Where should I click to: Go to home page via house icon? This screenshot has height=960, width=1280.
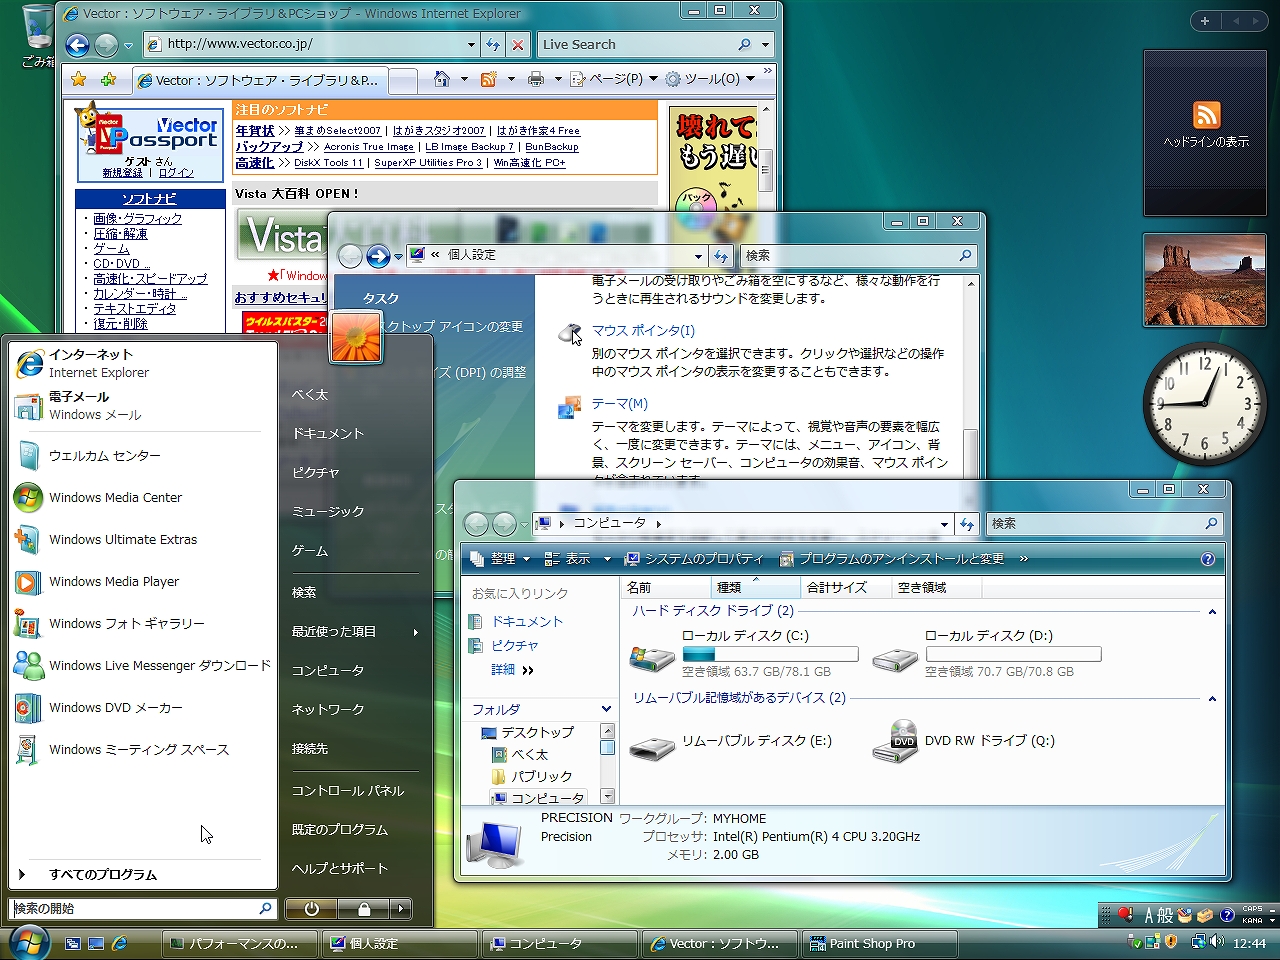tap(441, 79)
